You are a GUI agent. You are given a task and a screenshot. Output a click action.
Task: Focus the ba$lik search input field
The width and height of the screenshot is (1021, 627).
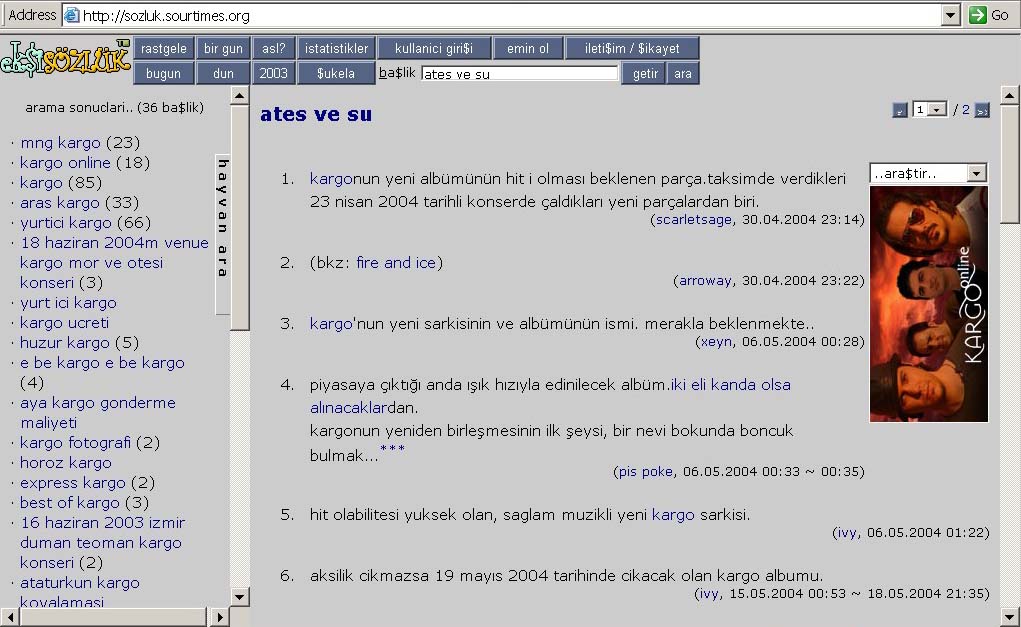pos(519,74)
